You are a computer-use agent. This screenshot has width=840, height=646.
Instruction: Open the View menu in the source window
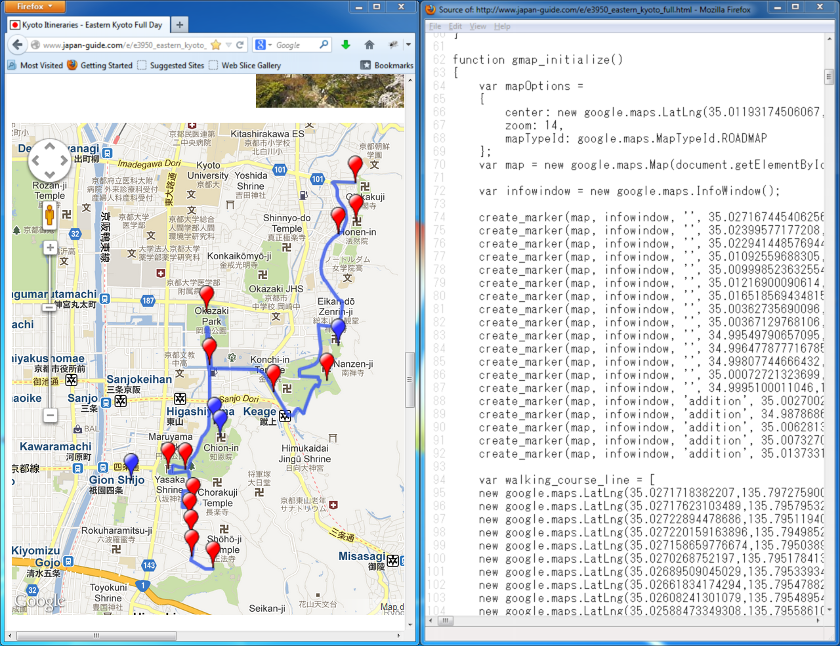tap(478, 26)
